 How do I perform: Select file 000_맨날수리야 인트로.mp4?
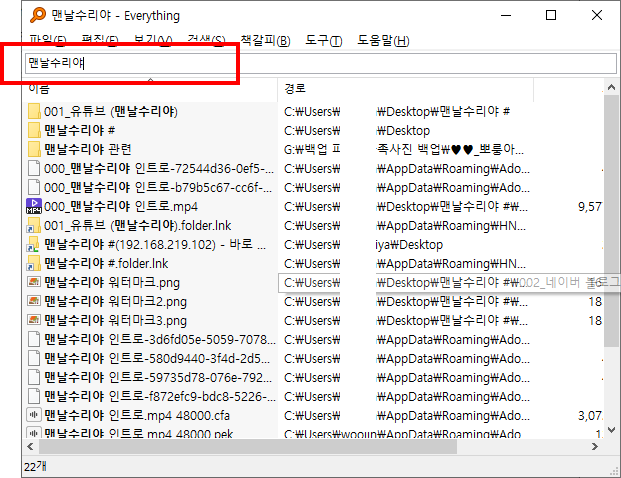(x=121, y=206)
